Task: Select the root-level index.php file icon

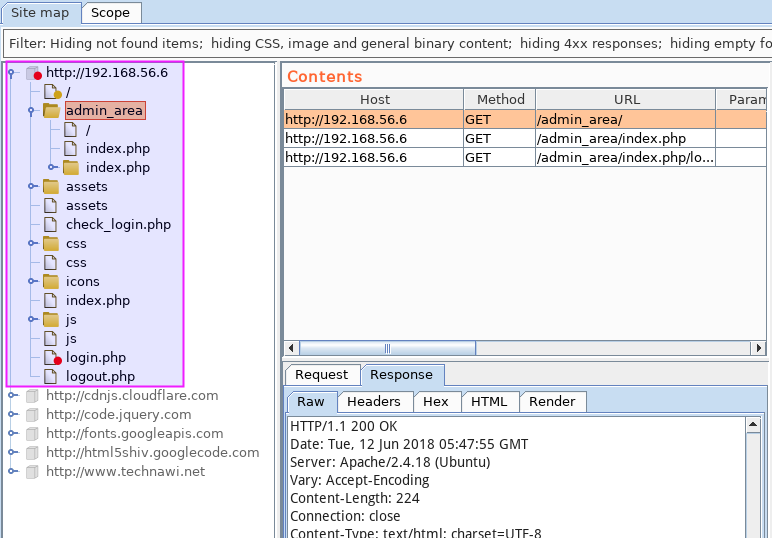Action: click(50, 301)
